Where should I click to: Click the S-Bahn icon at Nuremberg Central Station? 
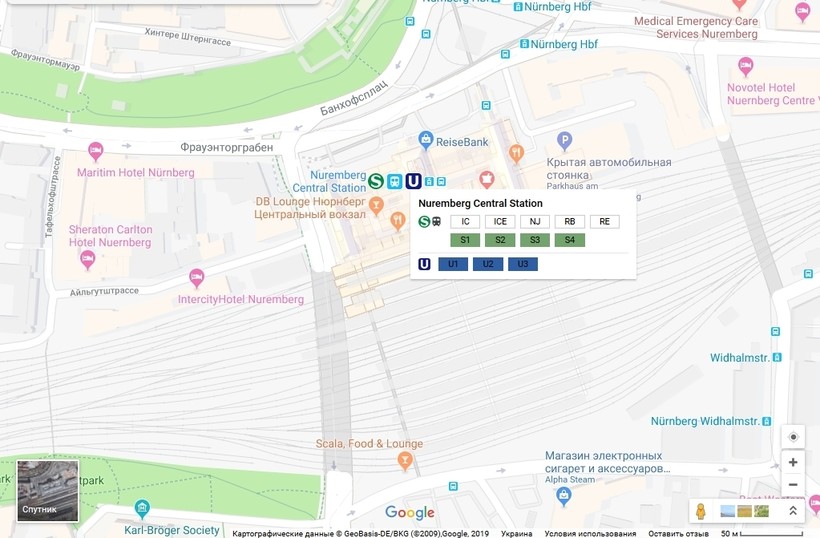tap(376, 181)
